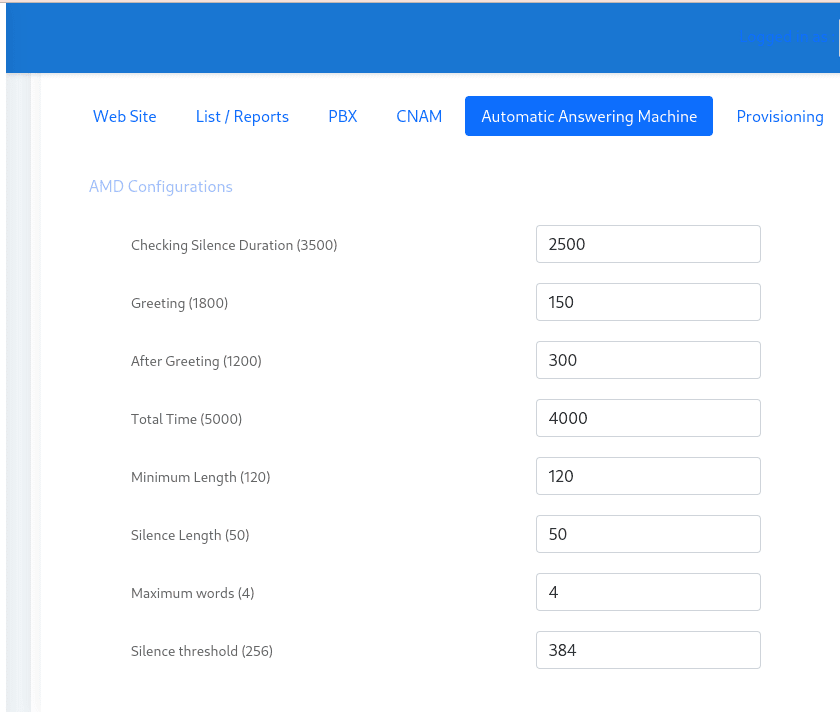Screen dimensions: 840x712
Task: Click the Automatic Answering Machine tab
Action: click(x=589, y=116)
